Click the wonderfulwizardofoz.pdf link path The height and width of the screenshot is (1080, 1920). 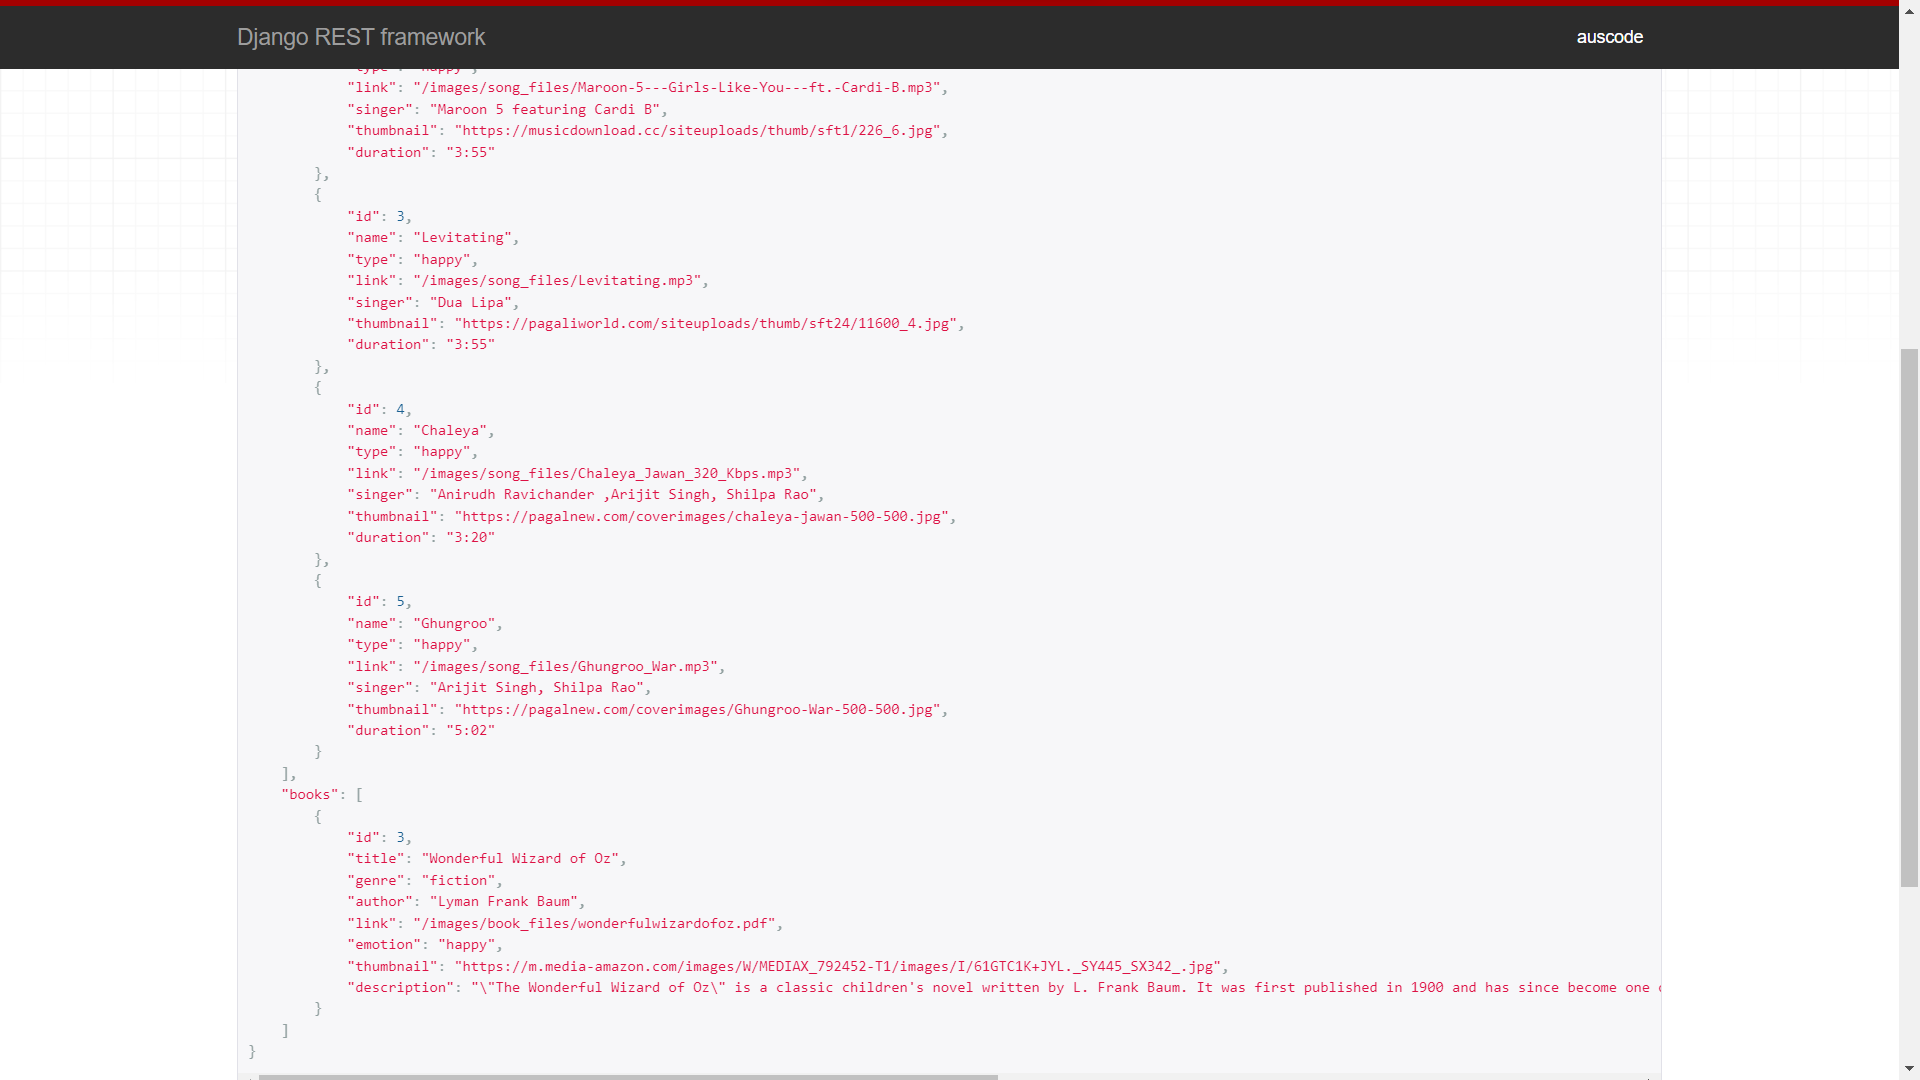tap(594, 924)
